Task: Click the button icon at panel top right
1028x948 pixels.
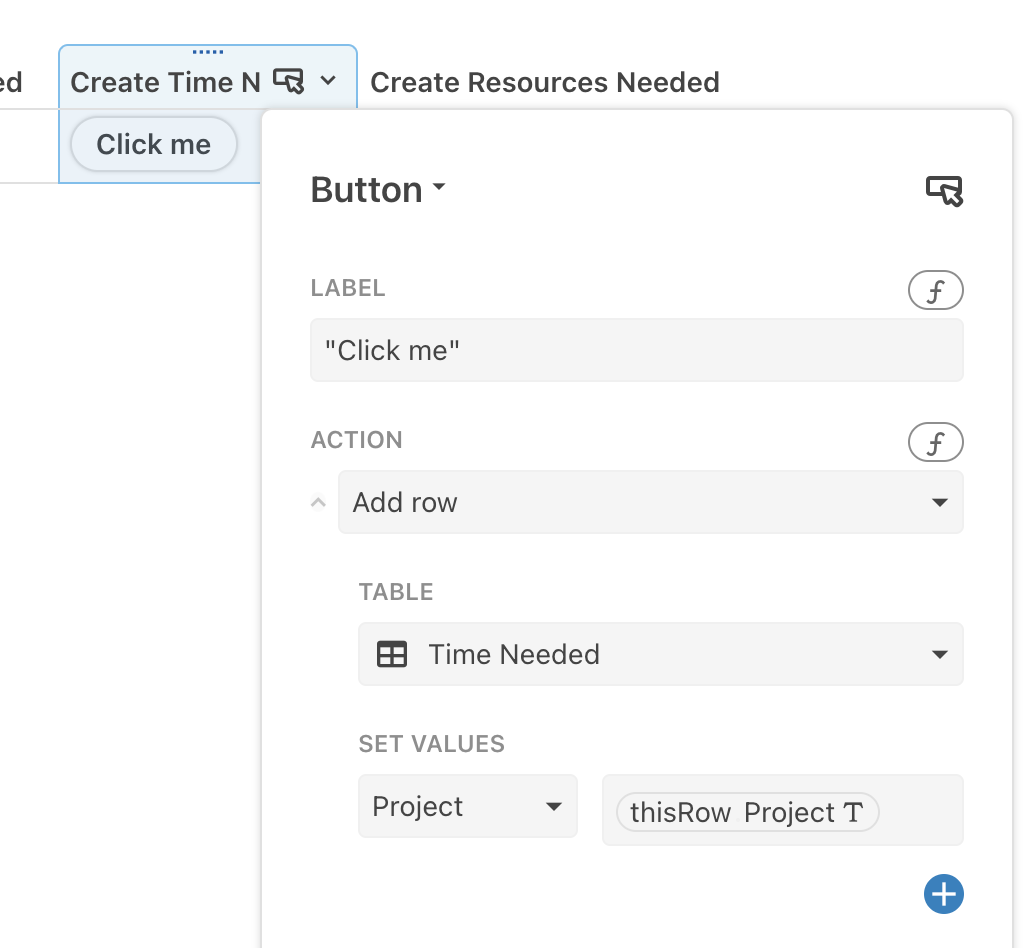Action: pos(944,190)
